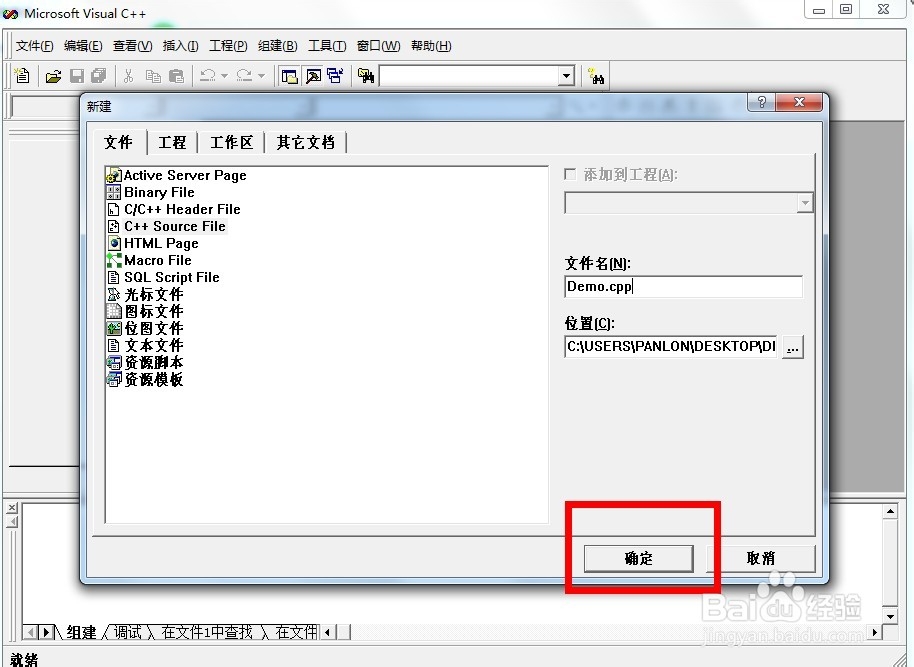Viewport: 914px width, 667px height.
Task: Open the Redo history dropdown arrow
Action: click(x=261, y=76)
